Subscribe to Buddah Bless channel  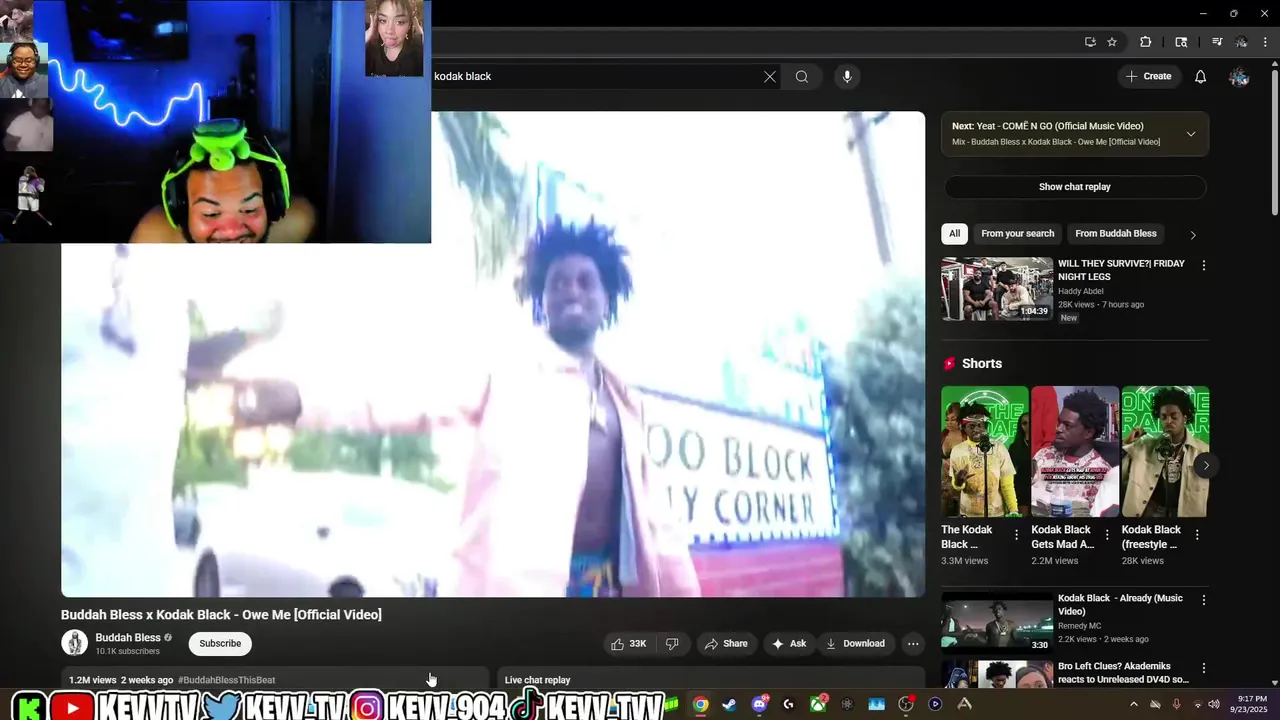220,644
